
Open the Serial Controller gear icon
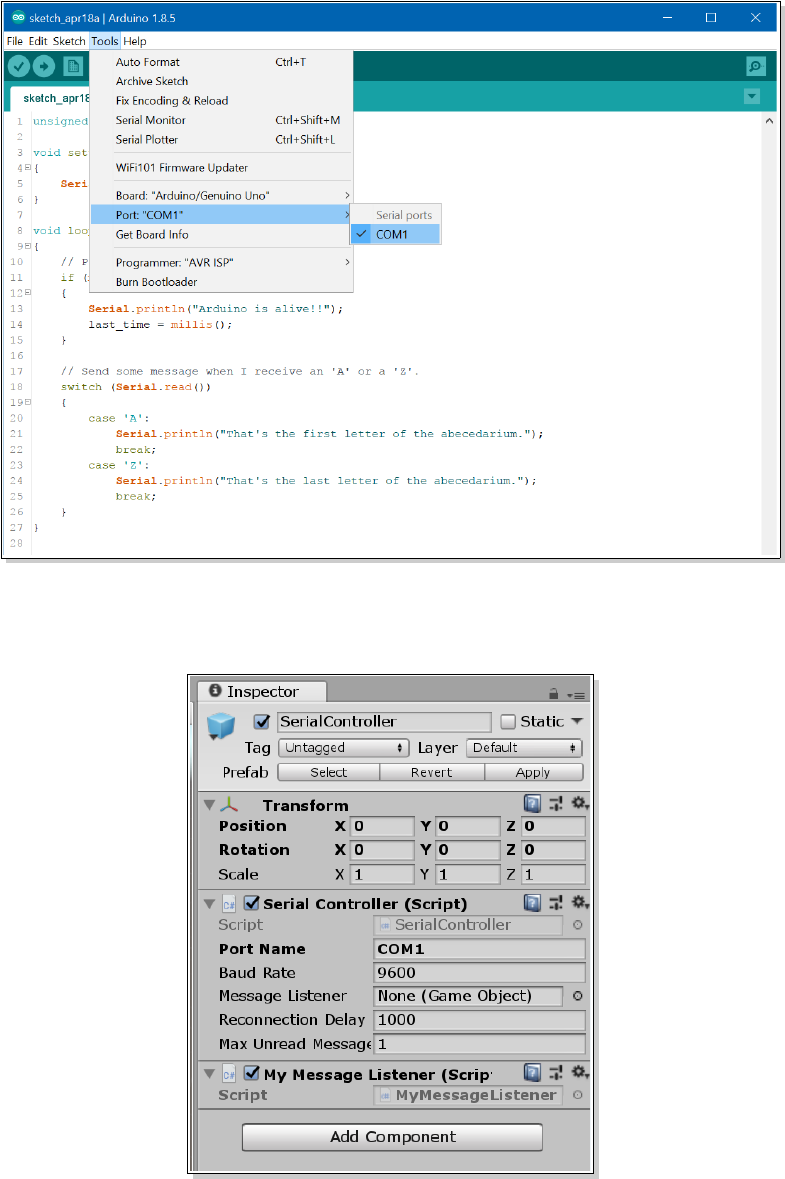[x=579, y=902]
